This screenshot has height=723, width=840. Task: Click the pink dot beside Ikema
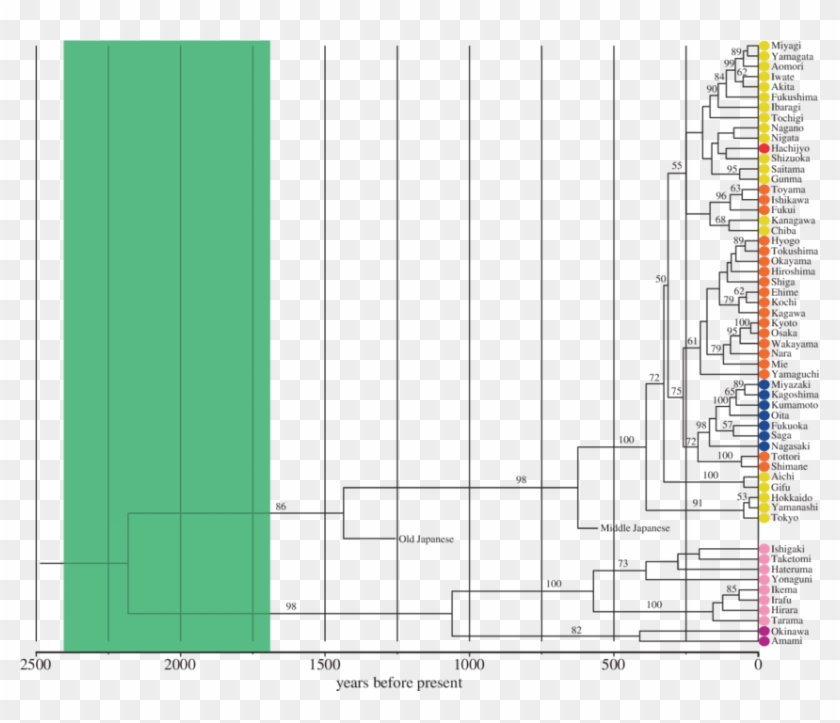click(764, 590)
